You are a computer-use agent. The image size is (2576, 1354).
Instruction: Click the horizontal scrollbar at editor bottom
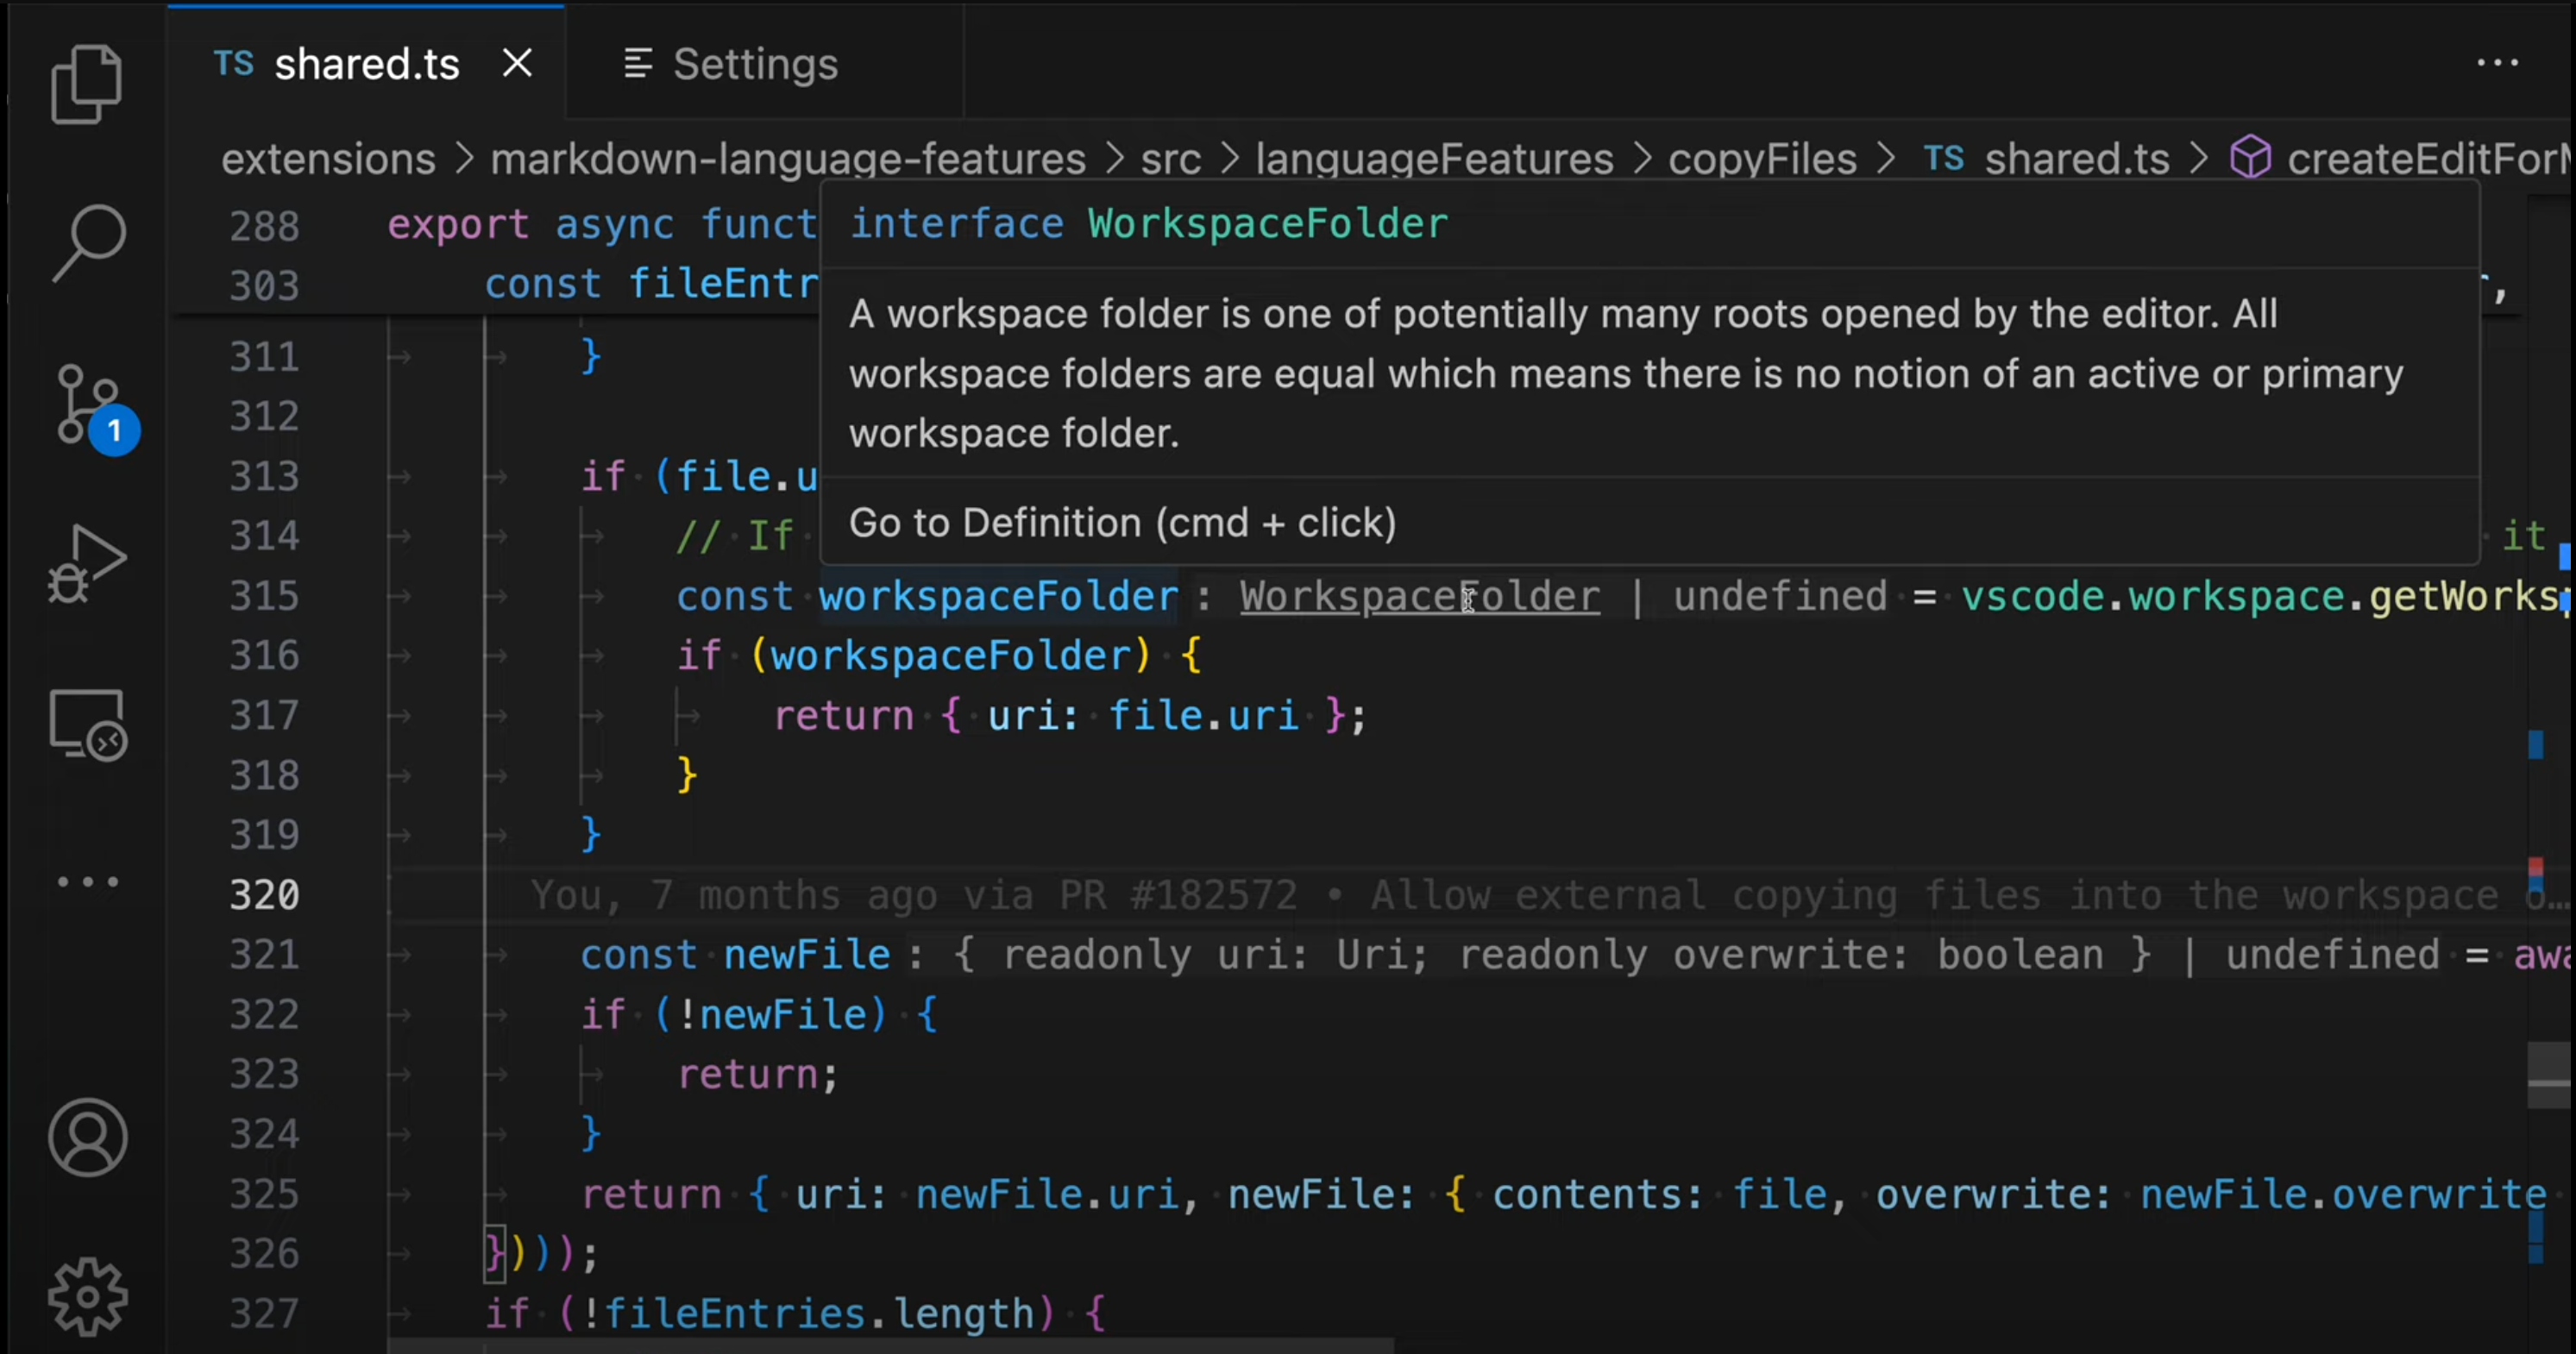pyautogui.click(x=890, y=1345)
